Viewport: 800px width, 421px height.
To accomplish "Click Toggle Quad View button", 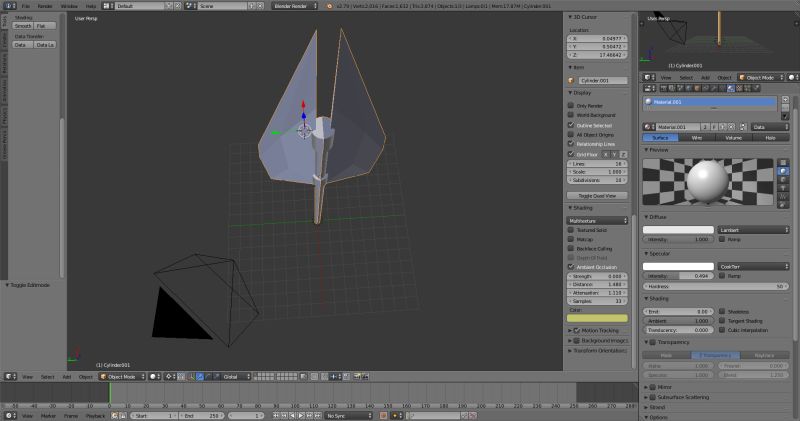I will [x=597, y=195].
